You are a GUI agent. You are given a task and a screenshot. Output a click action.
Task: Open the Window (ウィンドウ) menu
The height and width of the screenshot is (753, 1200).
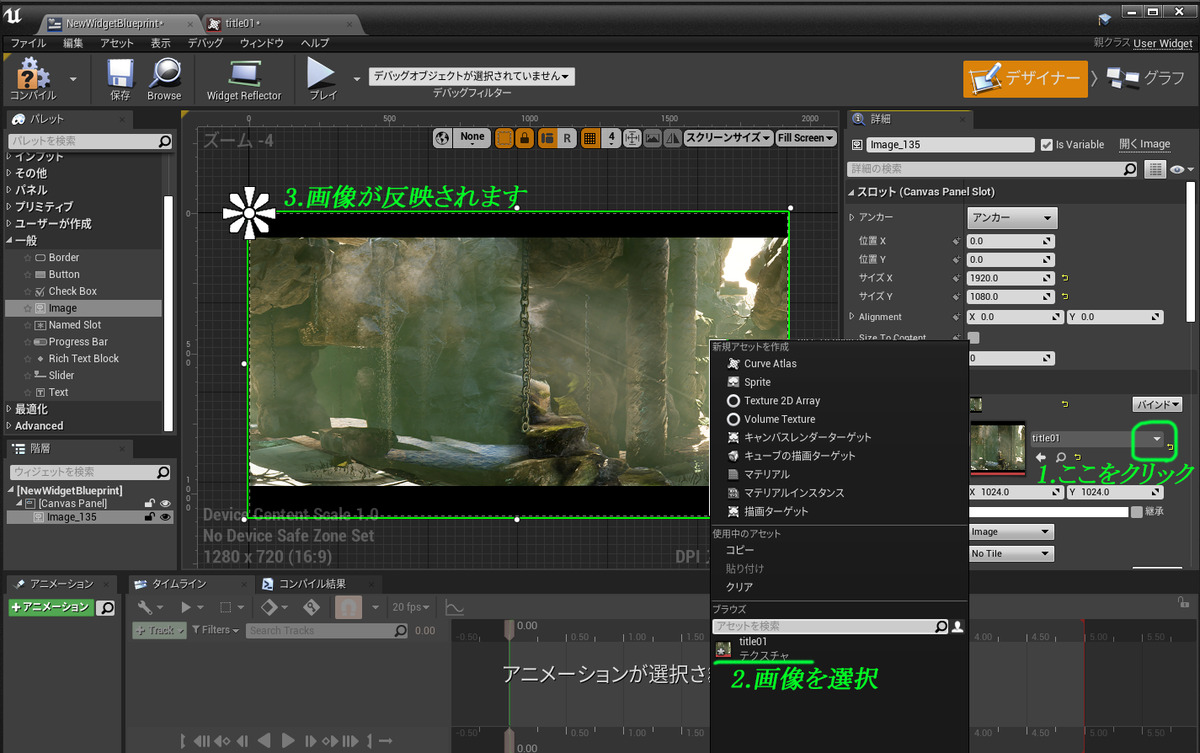262,43
